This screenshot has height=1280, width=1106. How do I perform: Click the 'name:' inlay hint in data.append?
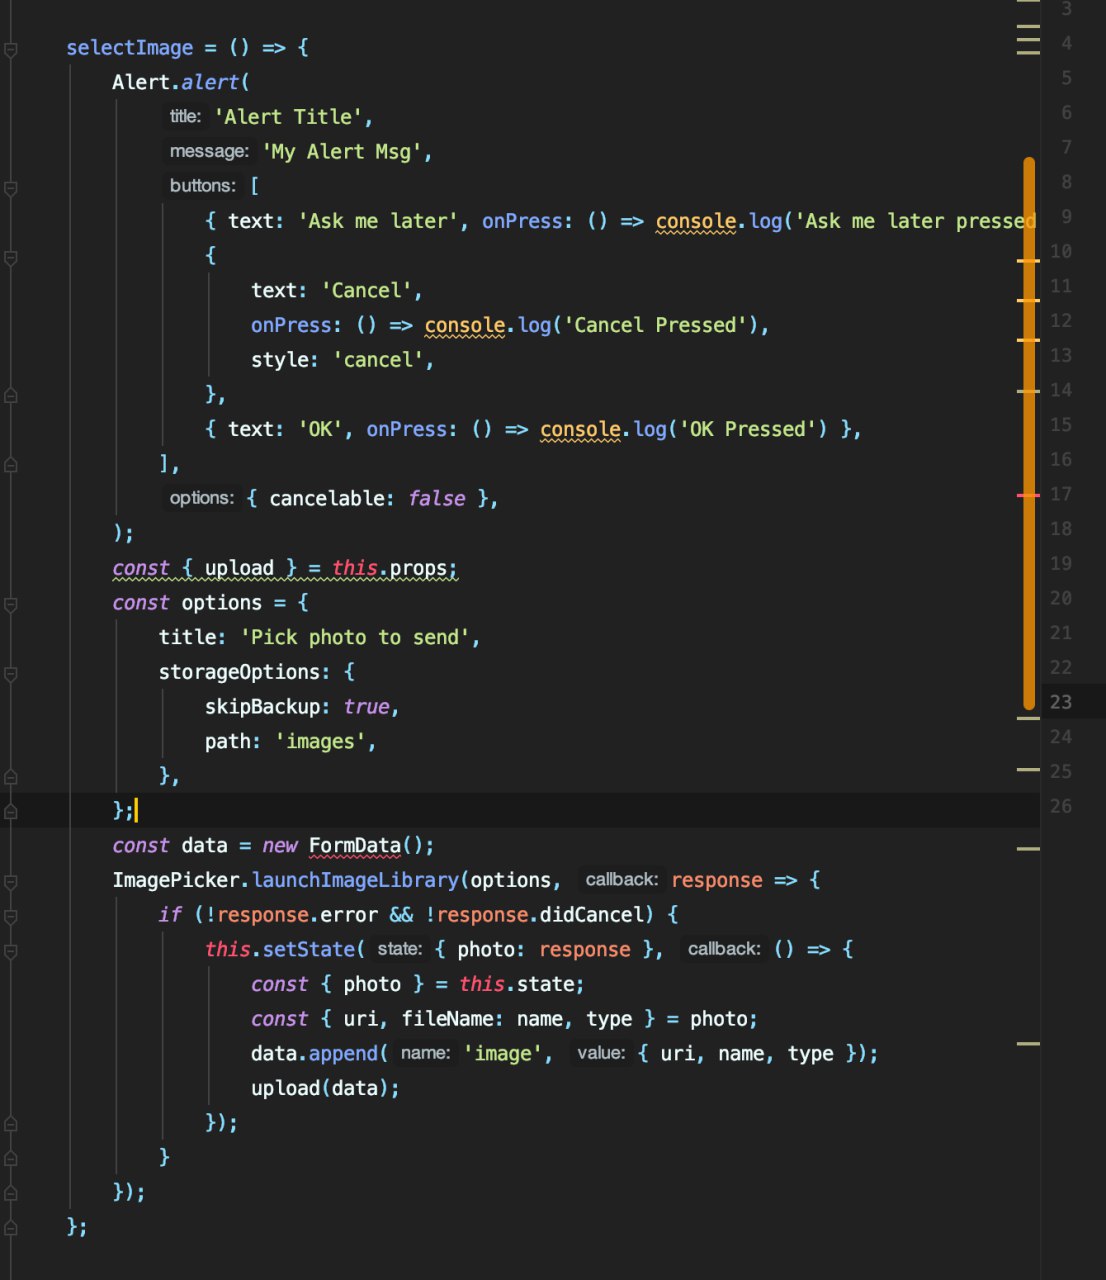[x=425, y=1053]
